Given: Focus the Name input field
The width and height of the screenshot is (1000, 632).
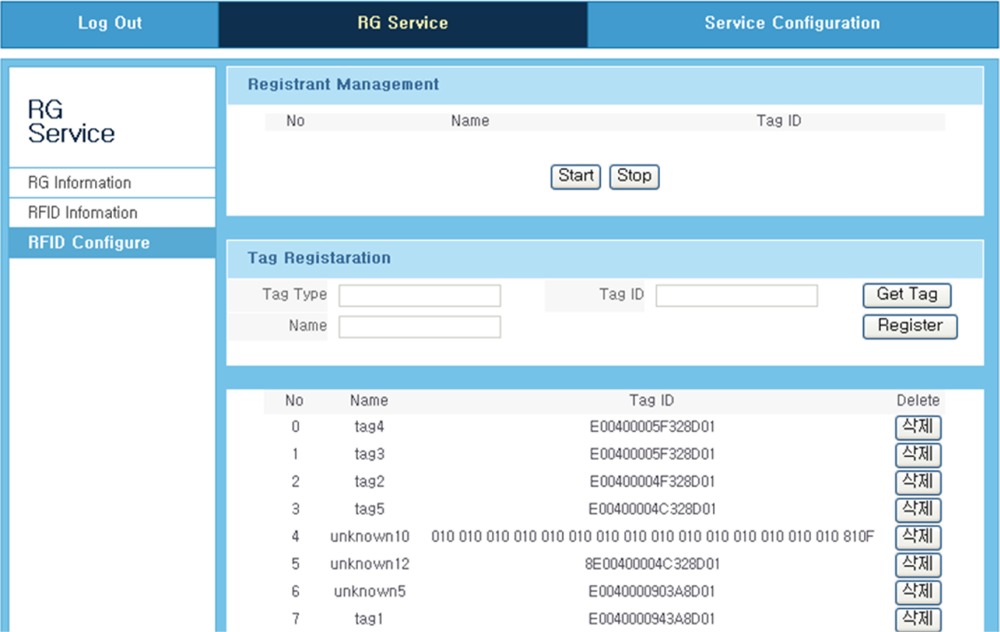Looking at the screenshot, I should pos(420,327).
